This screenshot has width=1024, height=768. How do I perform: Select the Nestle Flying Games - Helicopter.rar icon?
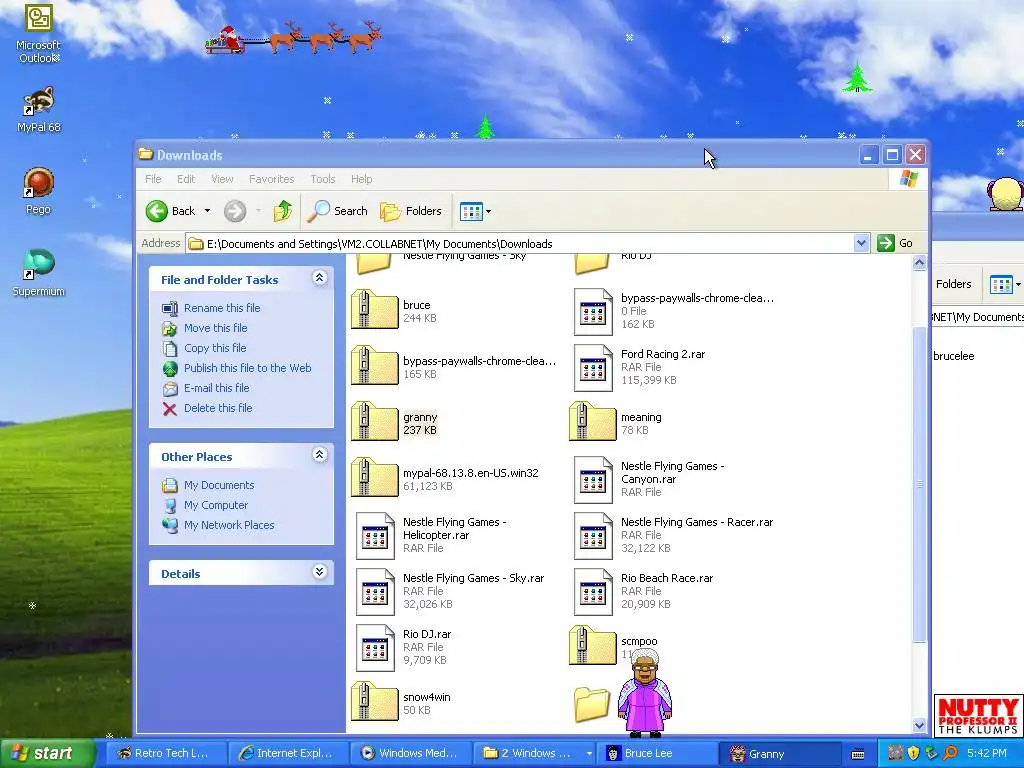pyautogui.click(x=375, y=536)
